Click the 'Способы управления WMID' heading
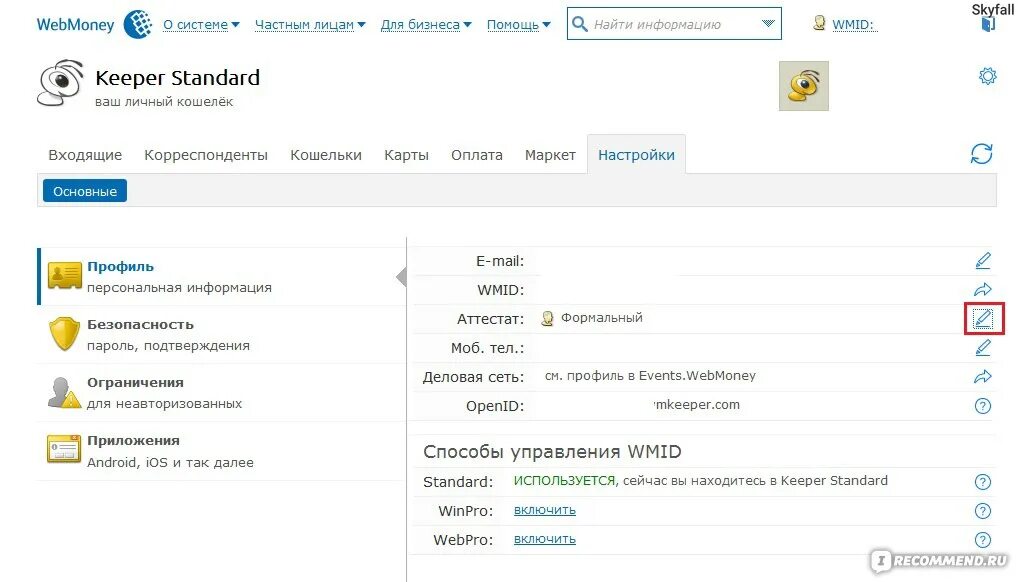The image size is (1018, 582). coord(552,452)
